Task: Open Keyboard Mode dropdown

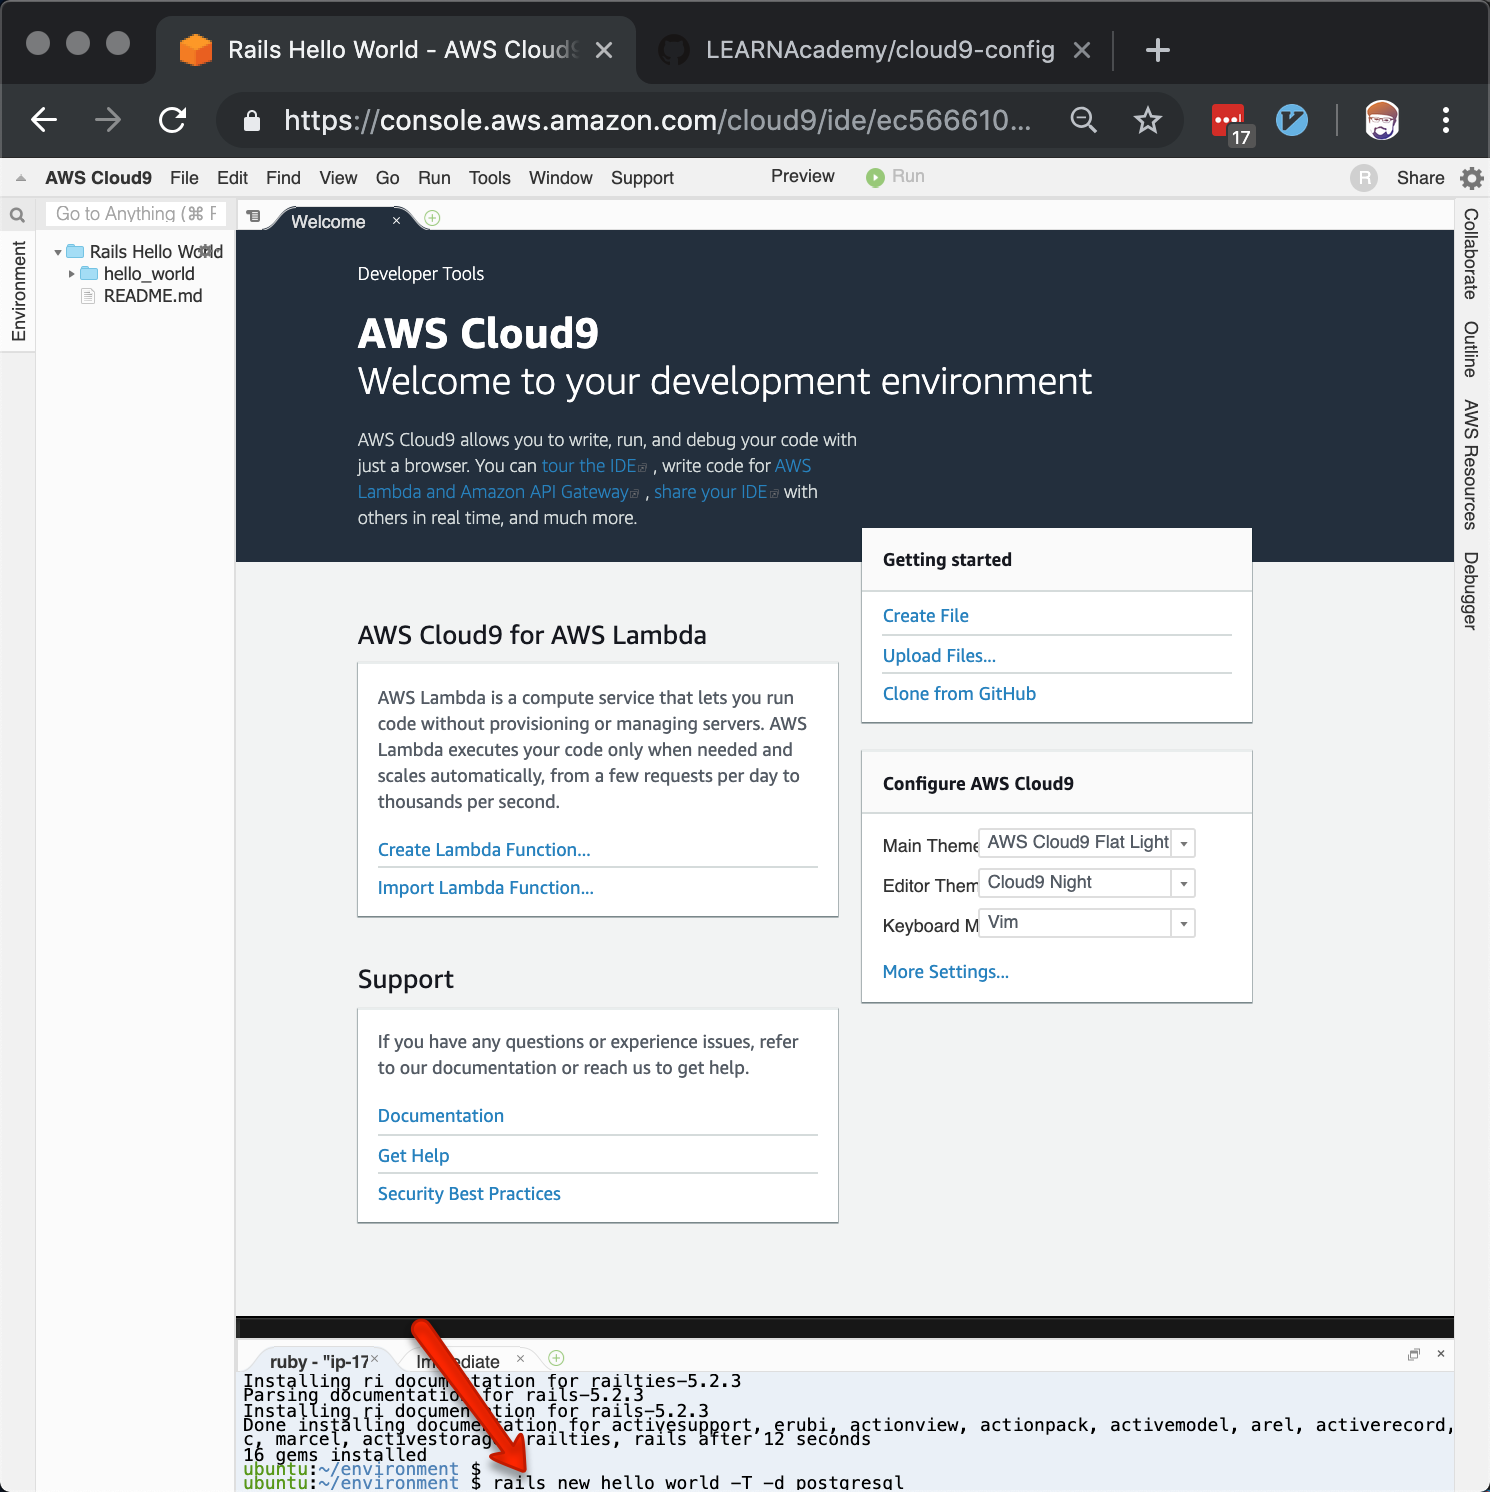Action: [1087, 923]
